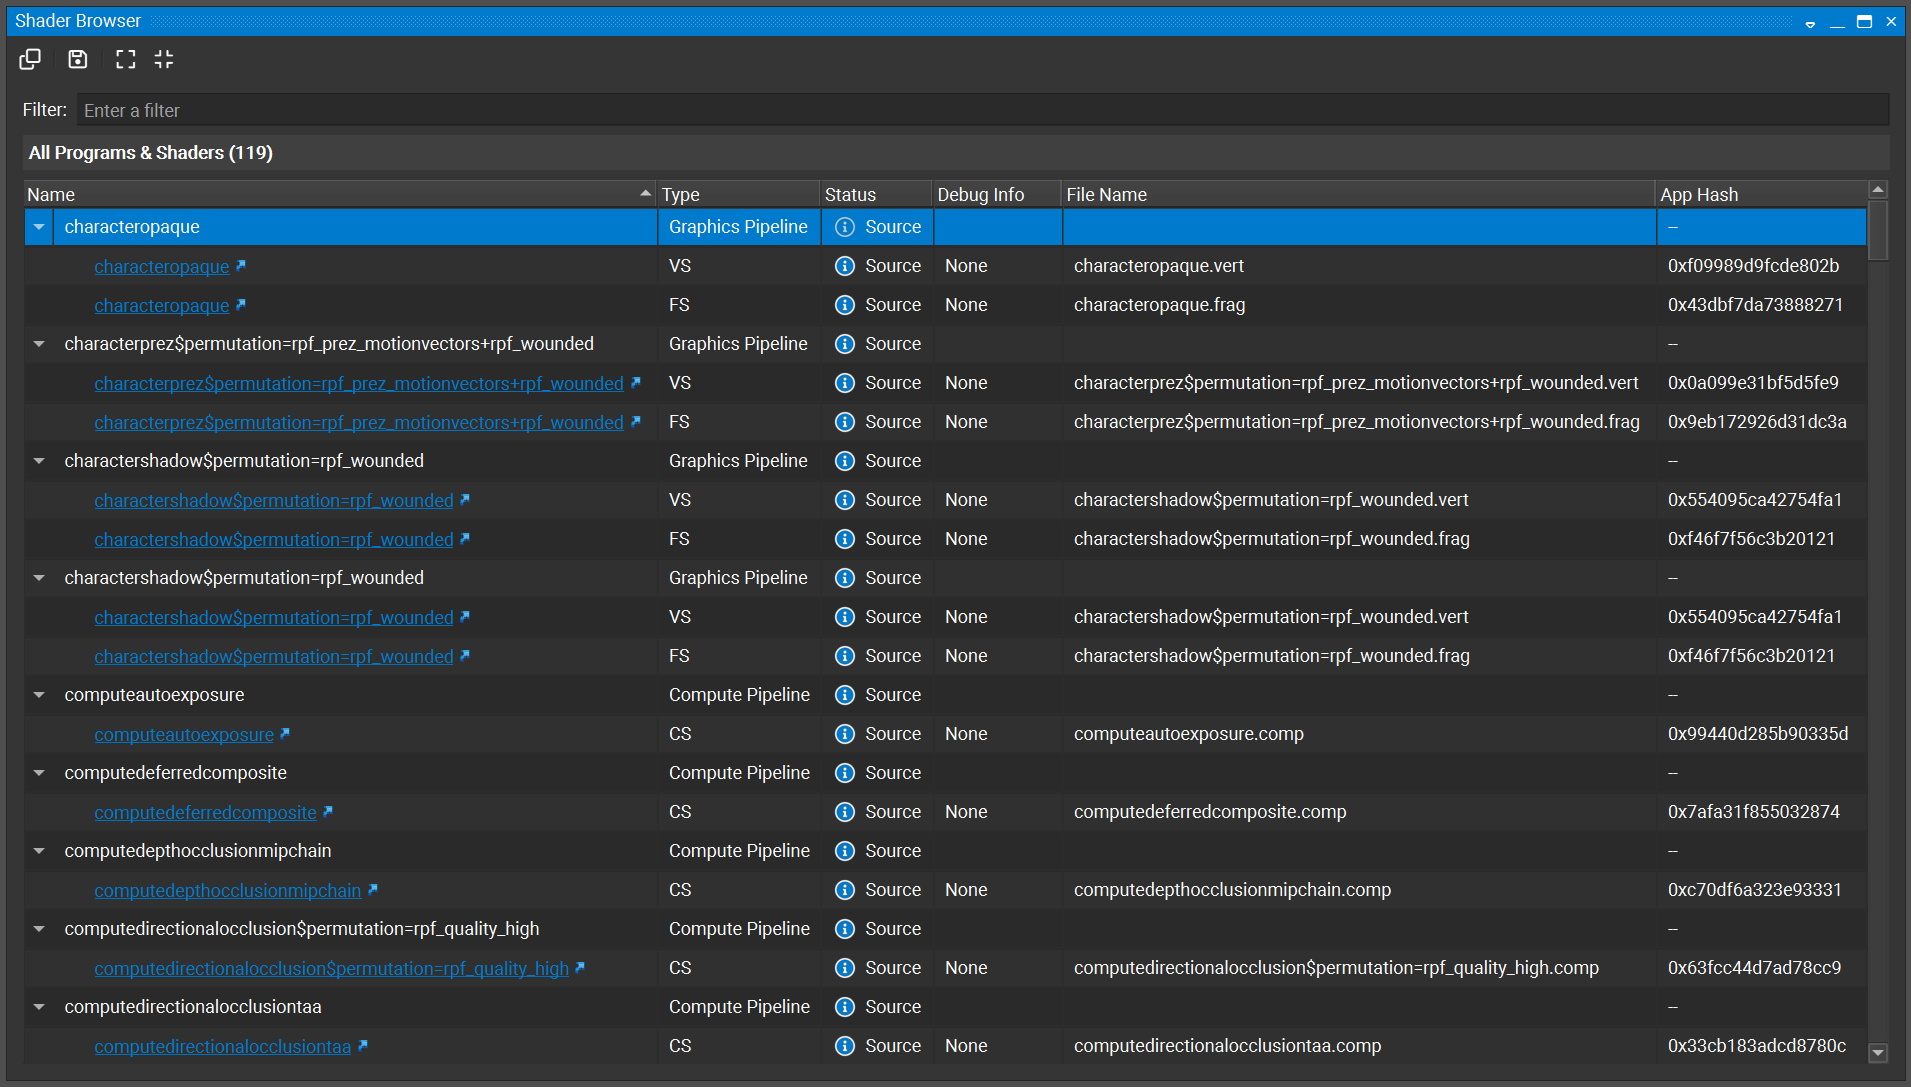Click the info icon for computedepthocclusionmipchain CS

pos(845,889)
